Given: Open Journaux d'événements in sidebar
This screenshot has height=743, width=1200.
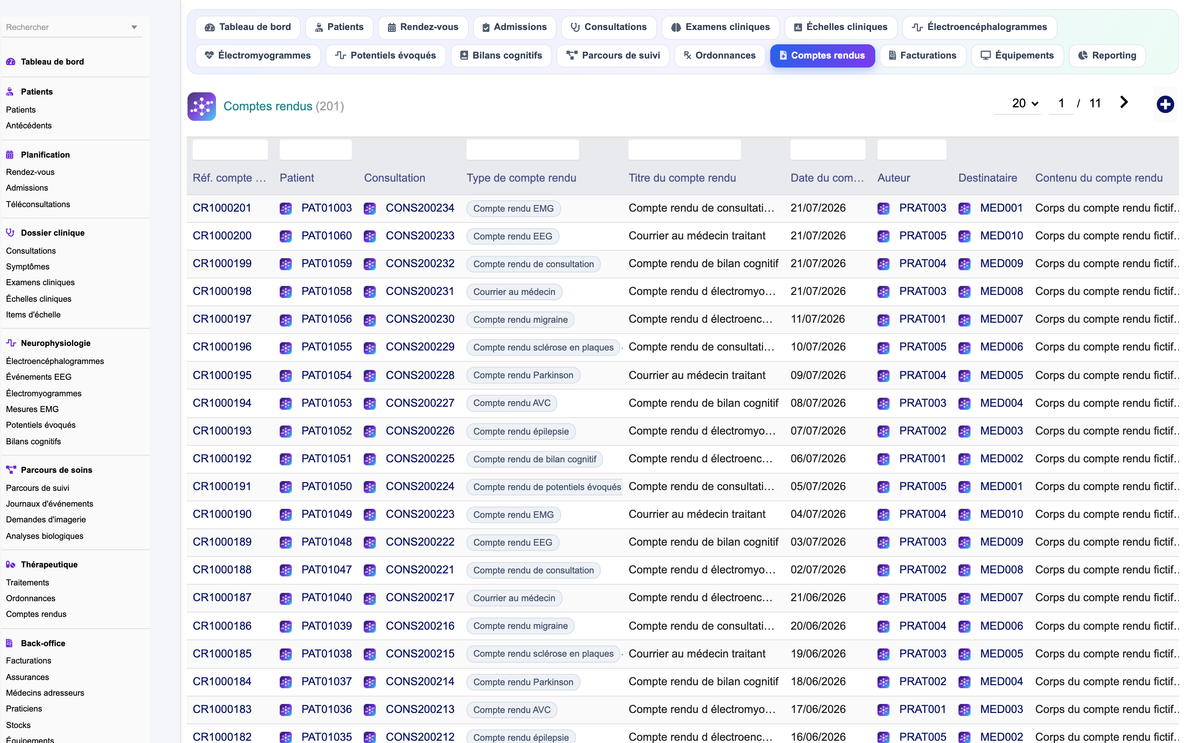Looking at the screenshot, I should pos(50,504).
